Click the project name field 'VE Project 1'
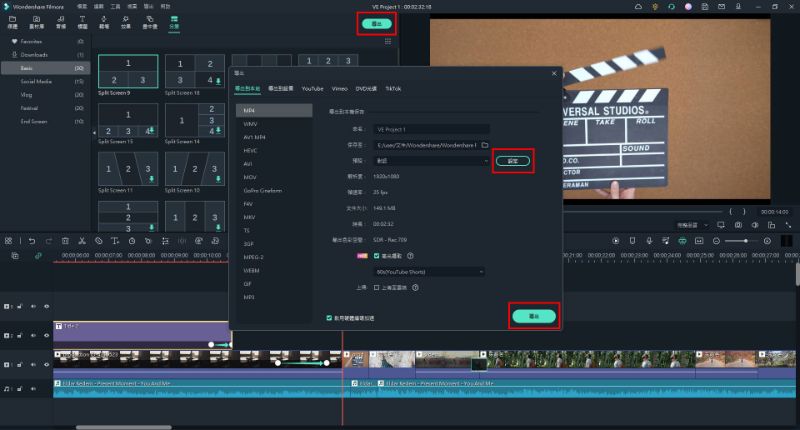This screenshot has width=800, height=430. [432, 130]
